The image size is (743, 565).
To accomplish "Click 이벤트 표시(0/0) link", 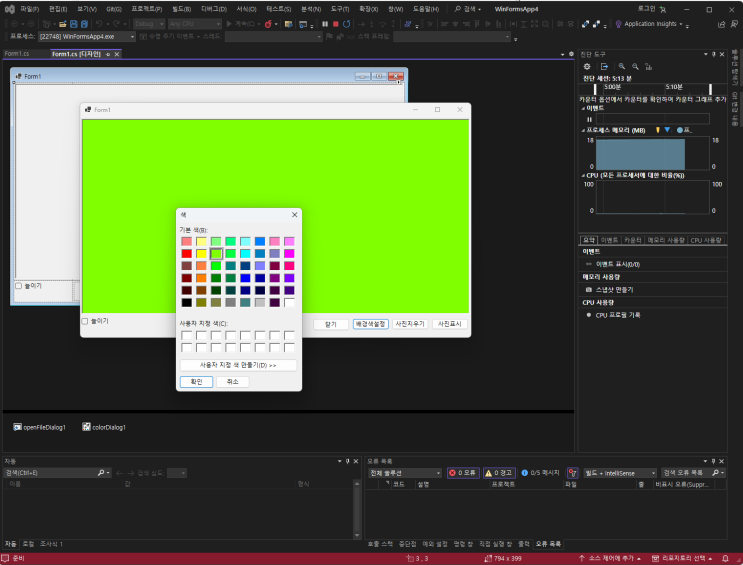I will click(618, 264).
